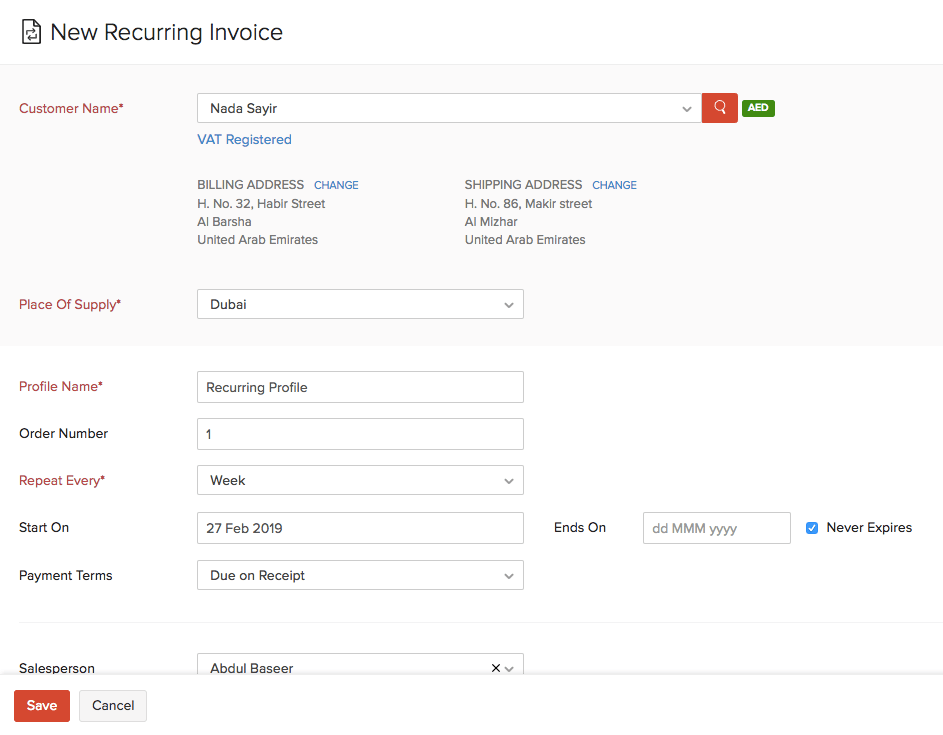Change the shipping address
The width and height of the screenshot is (943, 735).
pos(614,185)
